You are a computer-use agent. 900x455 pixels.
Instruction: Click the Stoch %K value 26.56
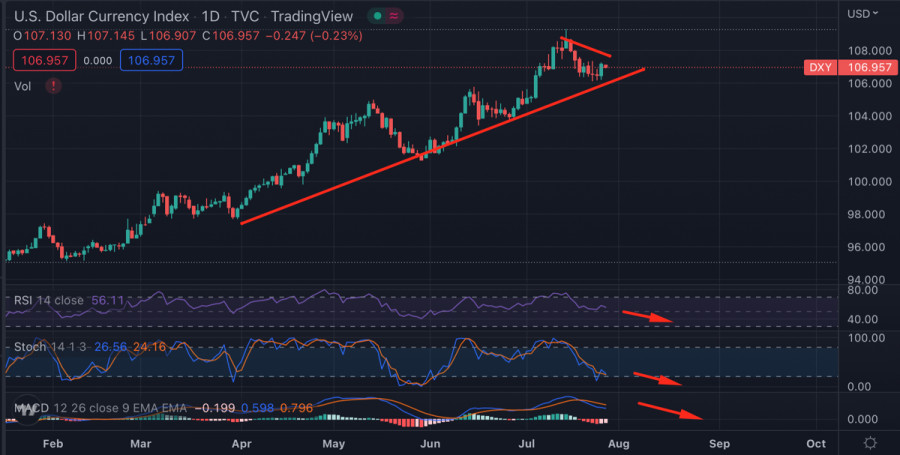coord(111,347)
